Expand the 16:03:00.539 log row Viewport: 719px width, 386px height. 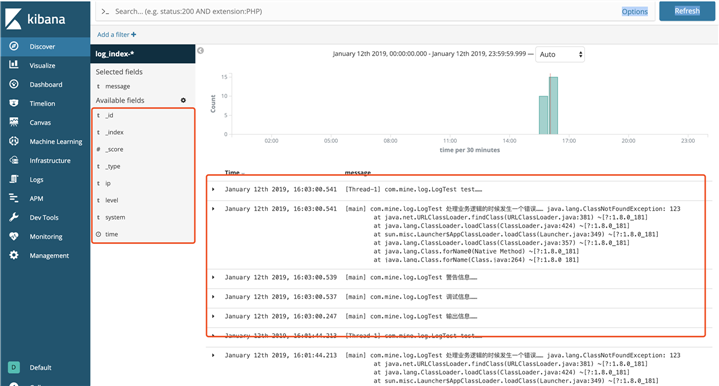[213, 277]
